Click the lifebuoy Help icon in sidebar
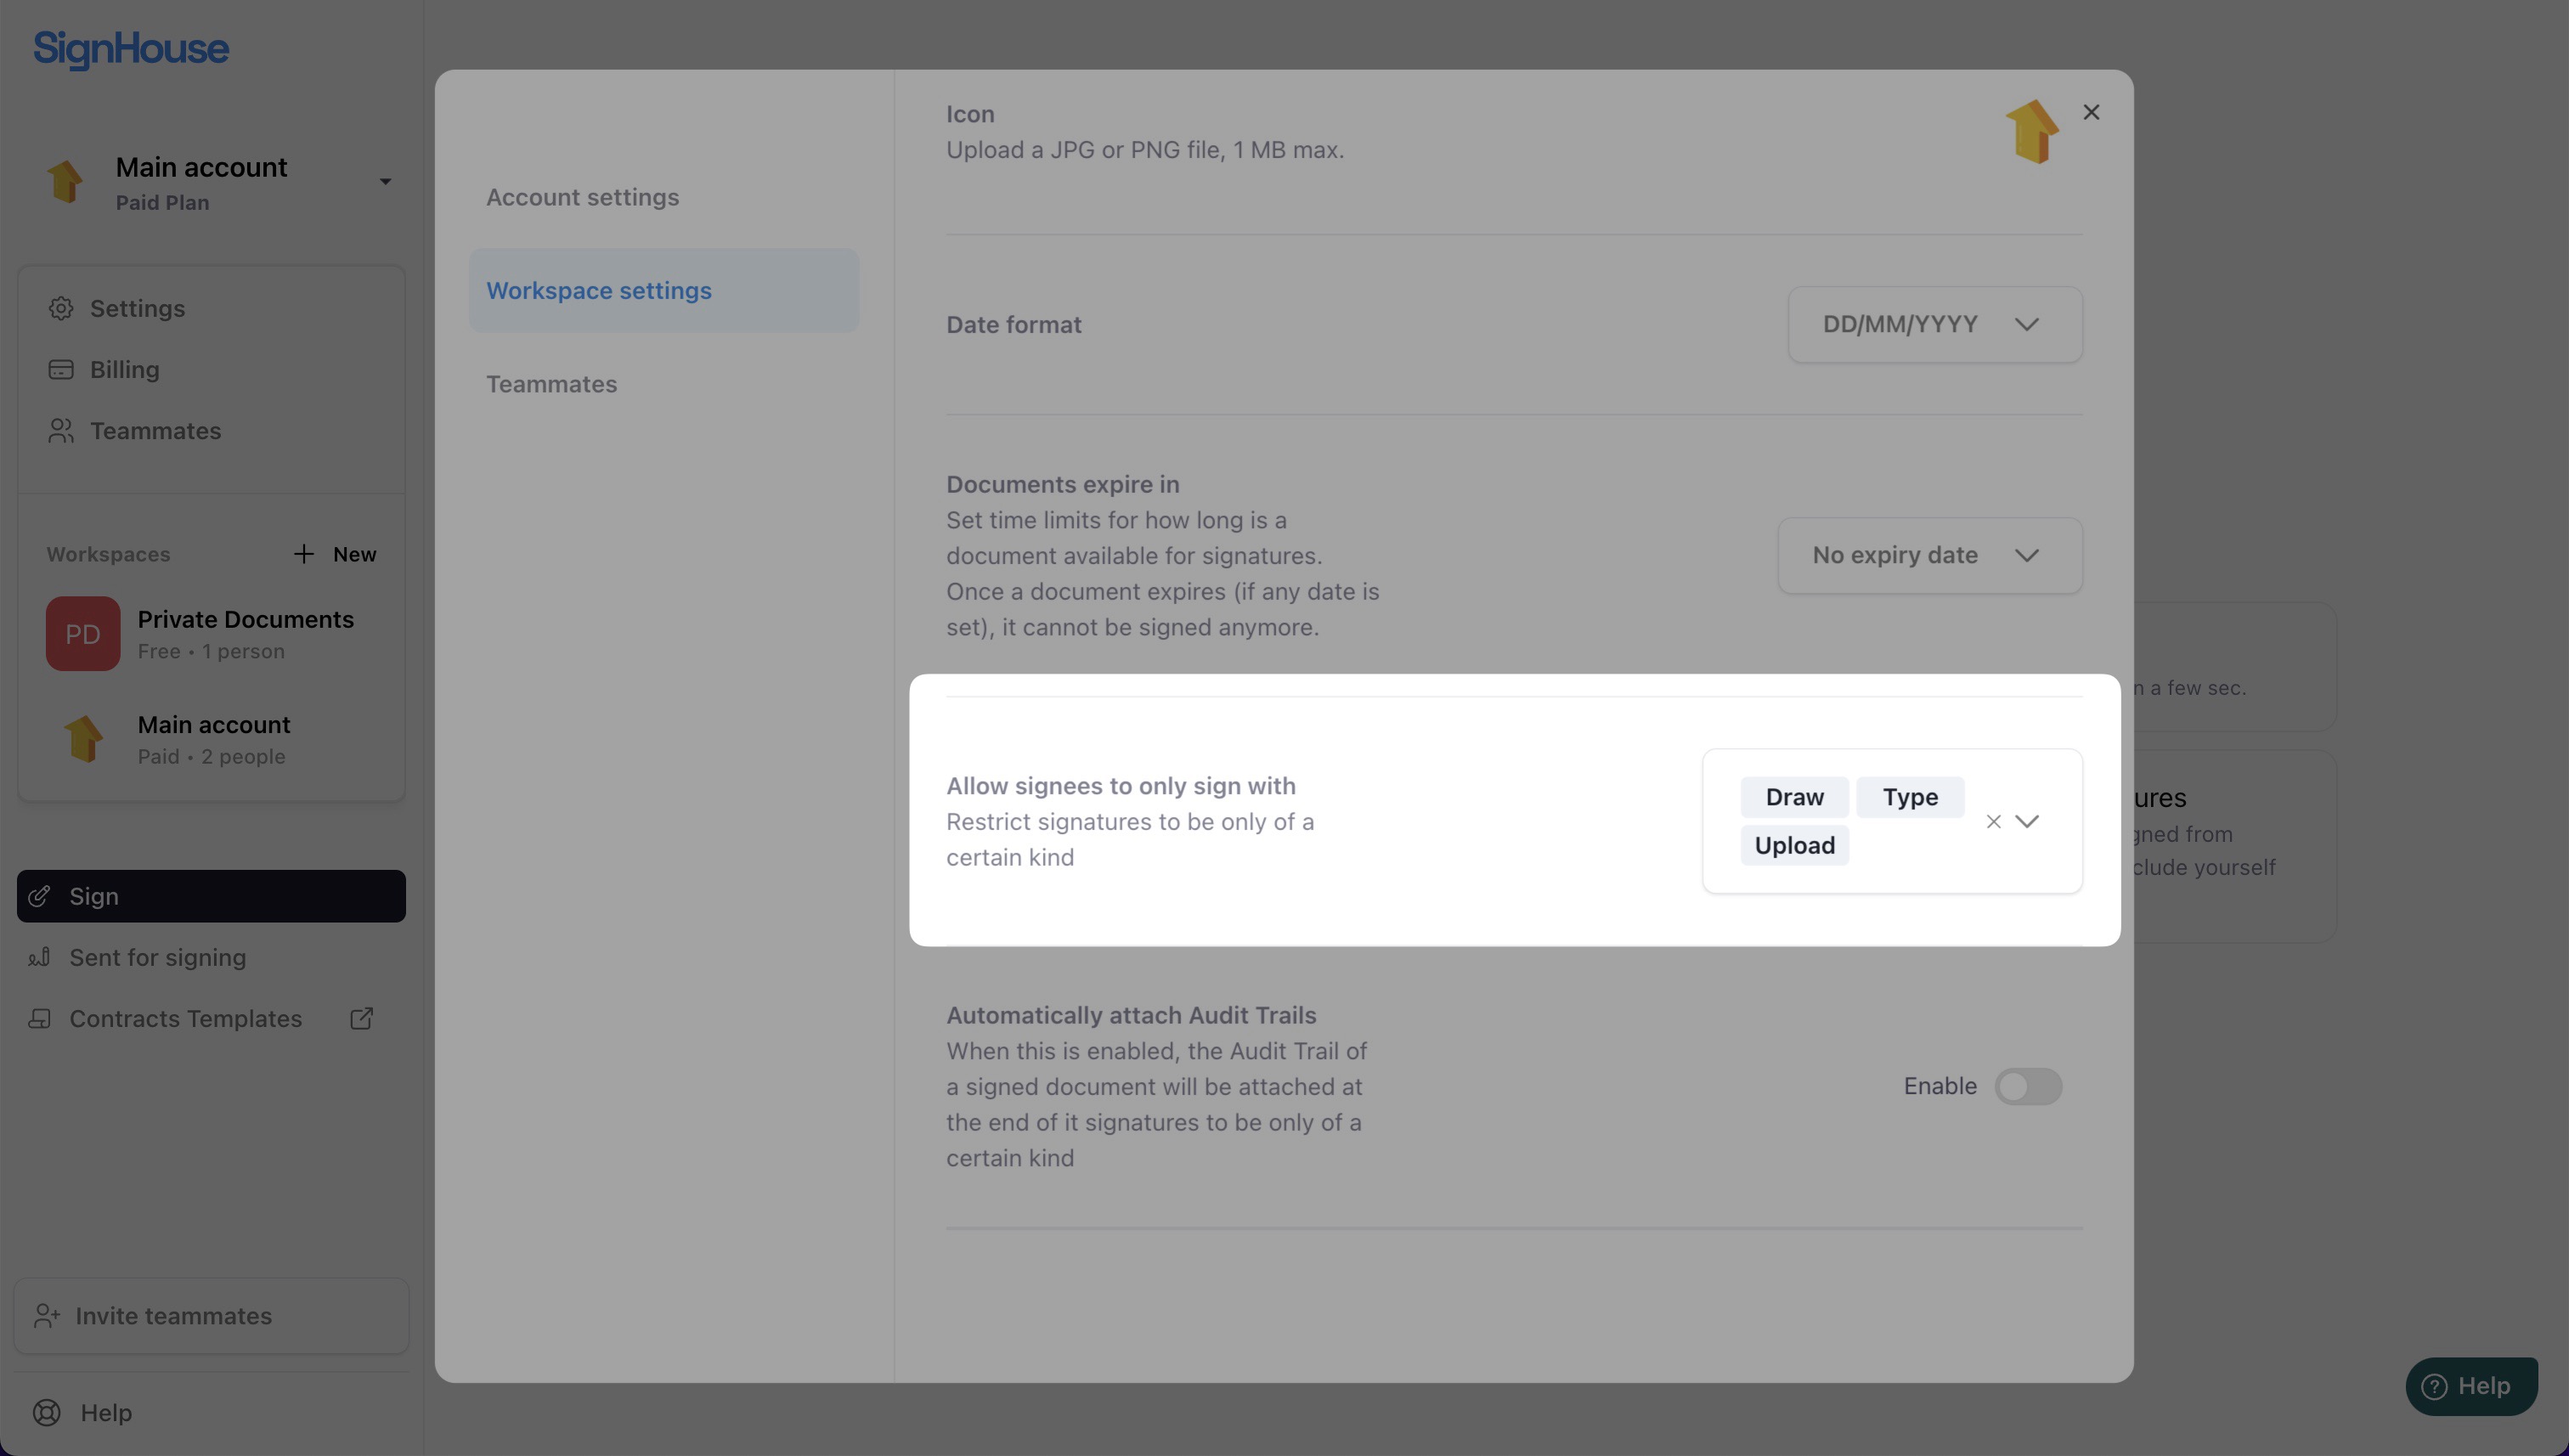 point(47,1413)
